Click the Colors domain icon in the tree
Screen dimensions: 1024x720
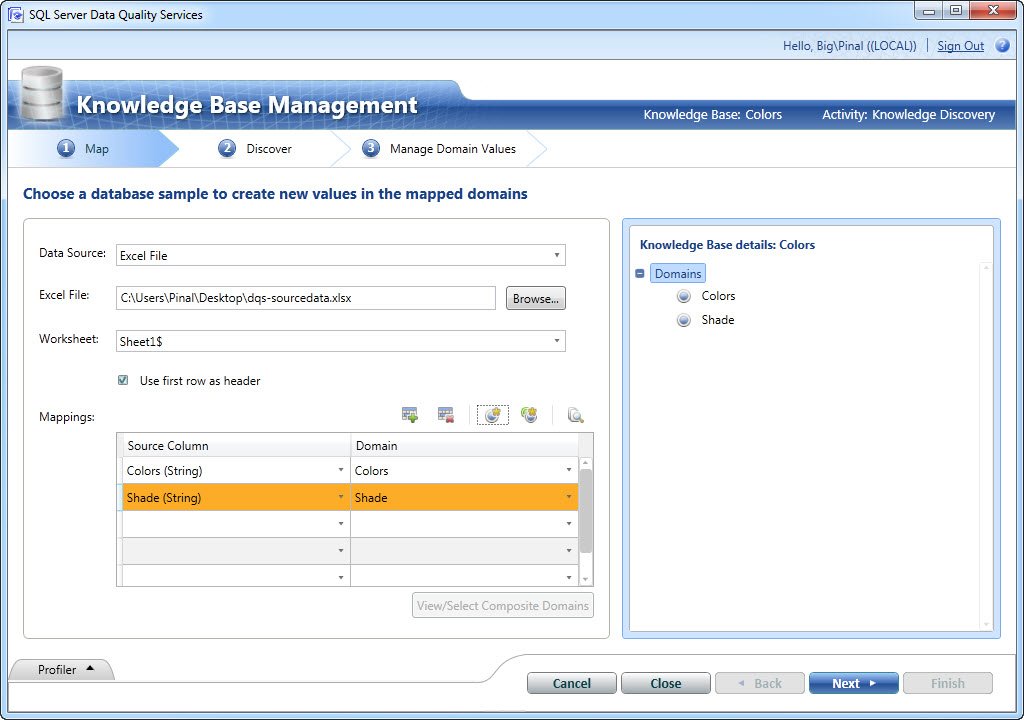click(x=684, y=296)
